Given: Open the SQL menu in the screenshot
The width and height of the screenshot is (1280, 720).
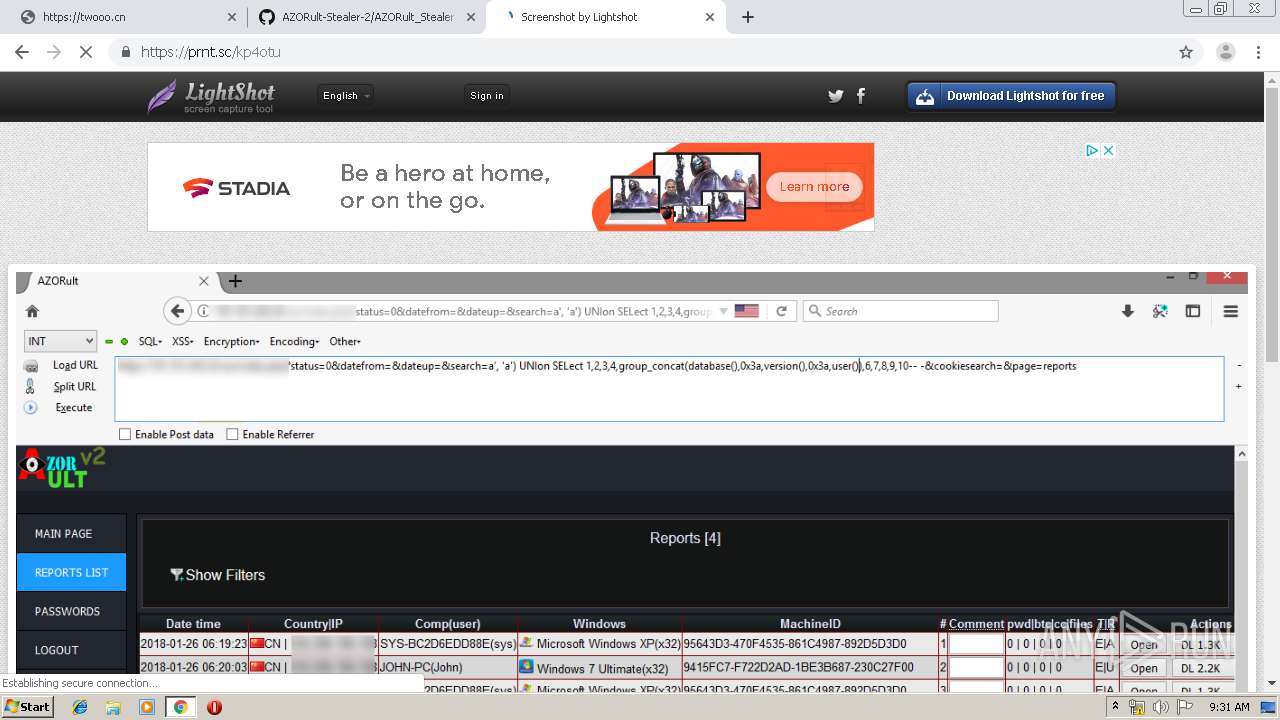Looking at the screenshot, I should 150,341.
